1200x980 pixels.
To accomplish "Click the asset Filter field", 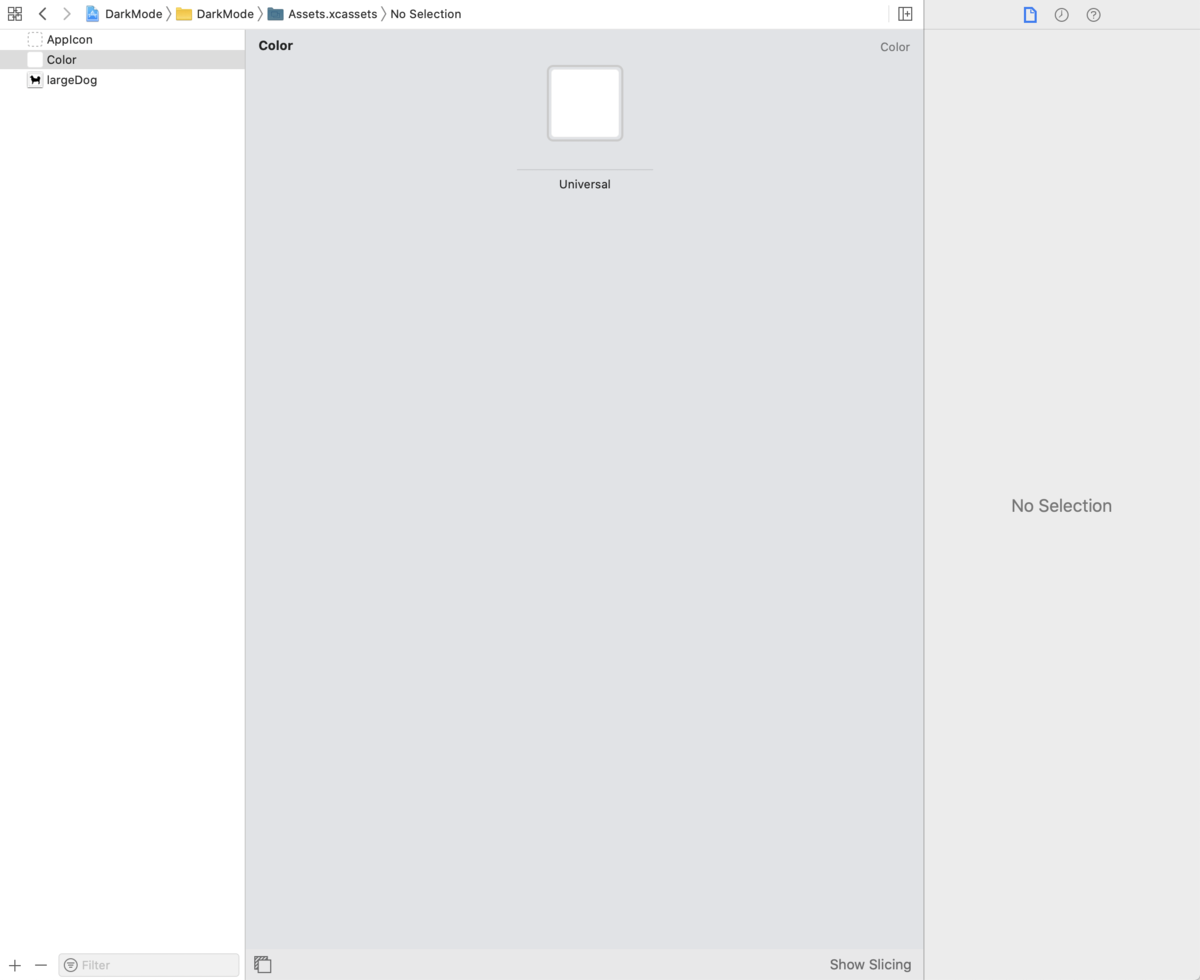I will click(149, 965).
